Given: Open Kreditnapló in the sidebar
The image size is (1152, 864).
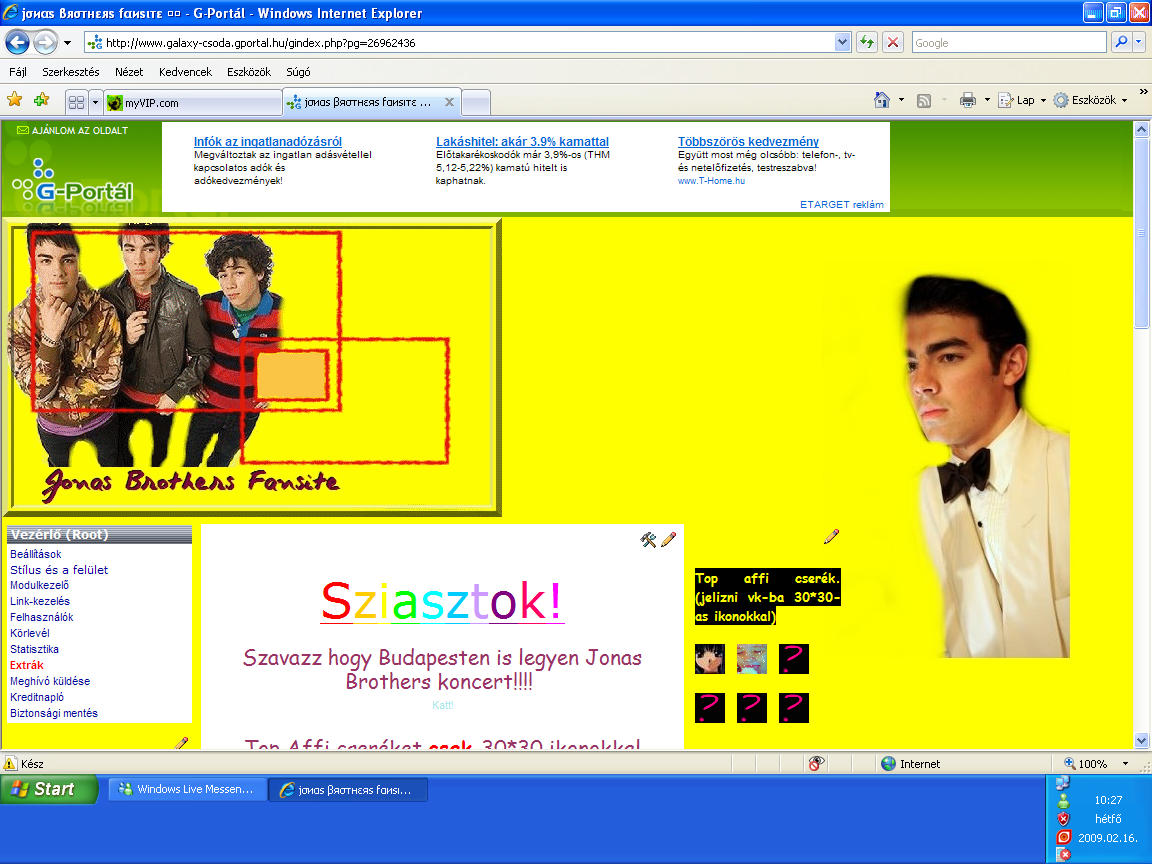Looking at the screenshot, I should 37,697.
